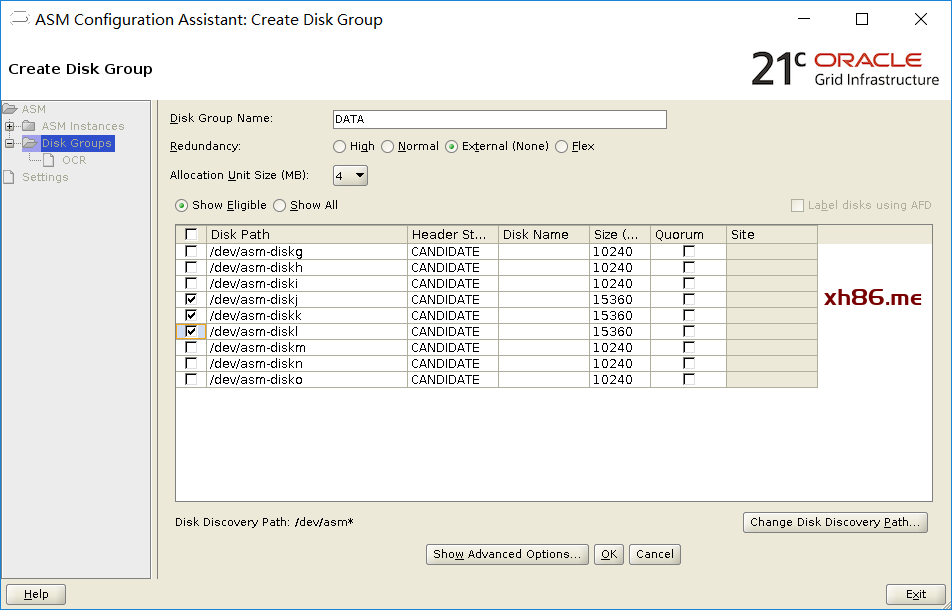This screenshot has height=610, width=952.
Task: Expand the ASM Instances tree node
Action: 10,126
